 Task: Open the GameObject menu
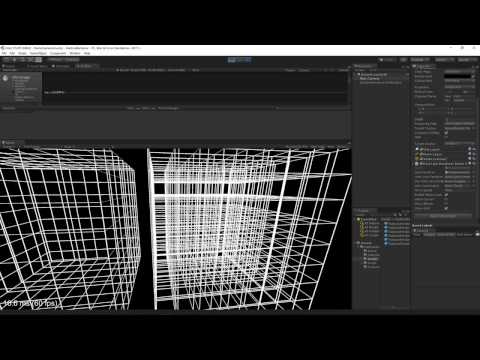point(38,53)
